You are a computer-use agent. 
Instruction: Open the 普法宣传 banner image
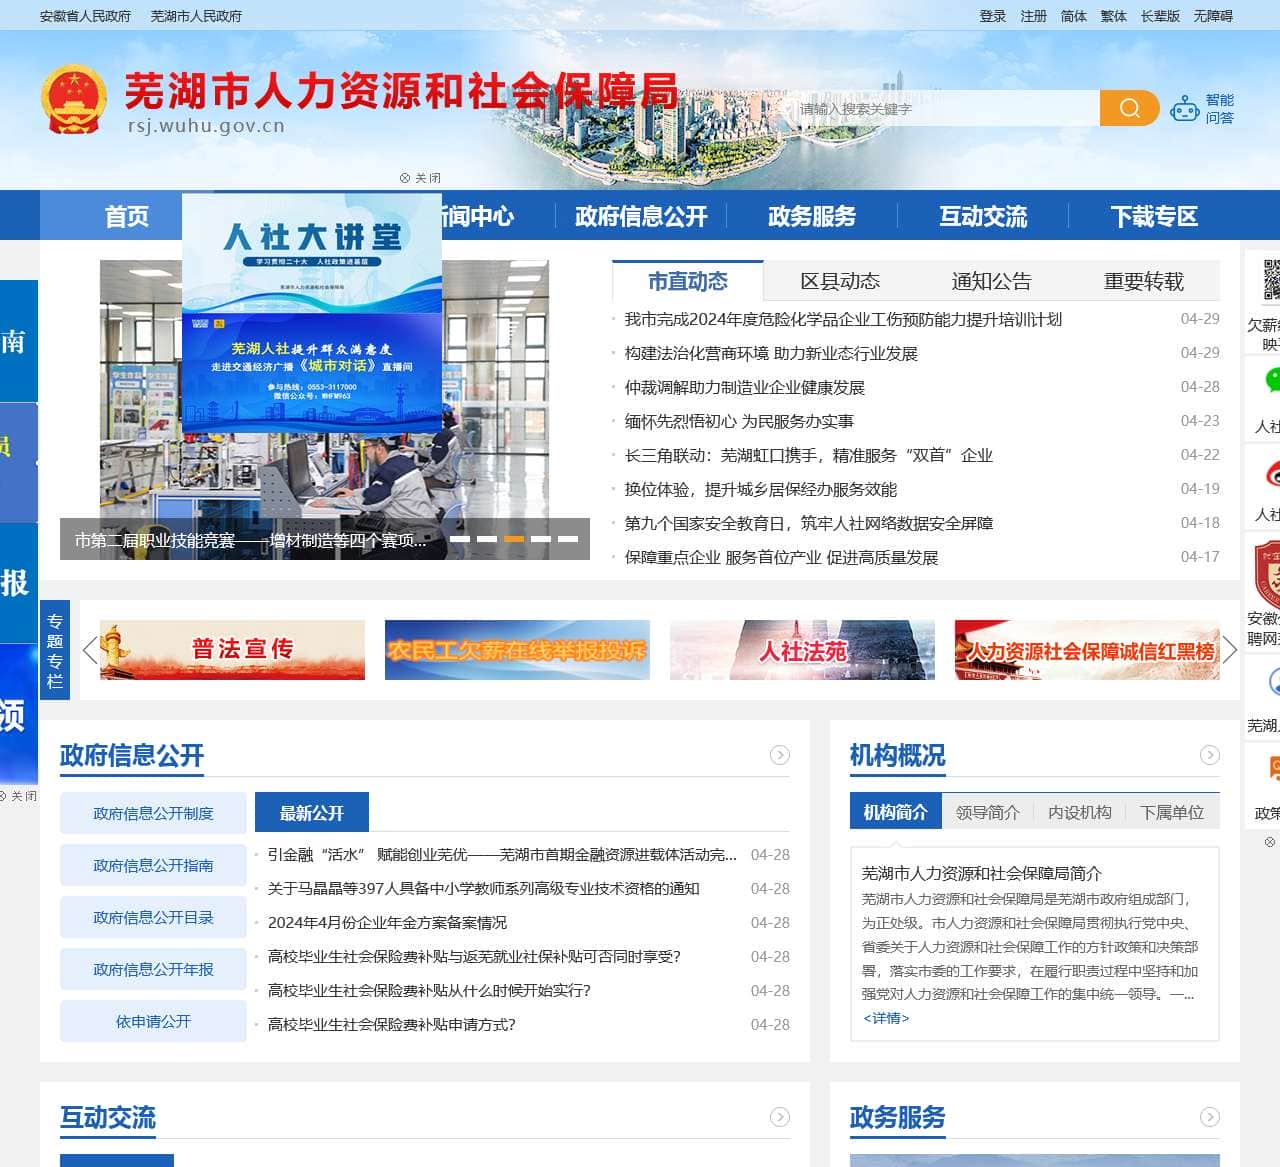(232, 650)
